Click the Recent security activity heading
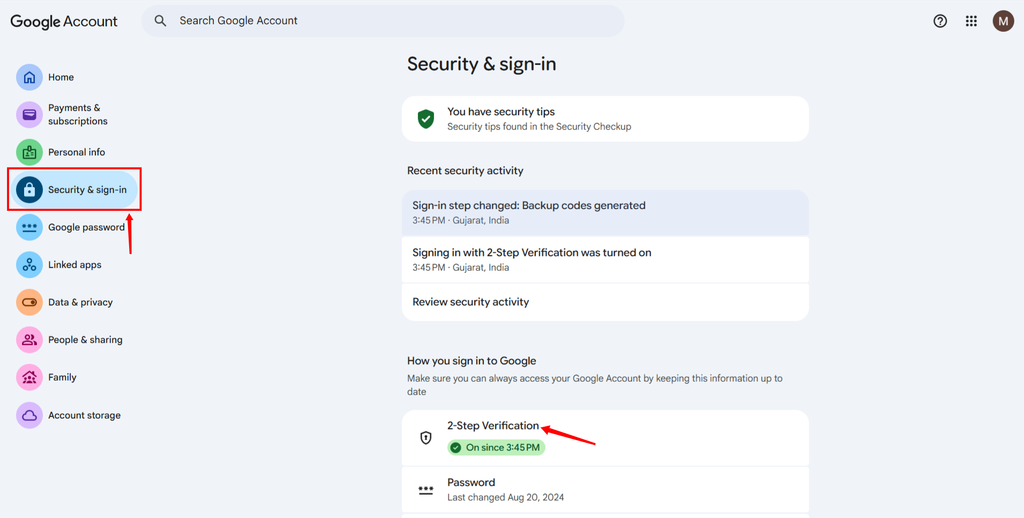This screenshot has width=1024, height=518. [x=465, y=170]
